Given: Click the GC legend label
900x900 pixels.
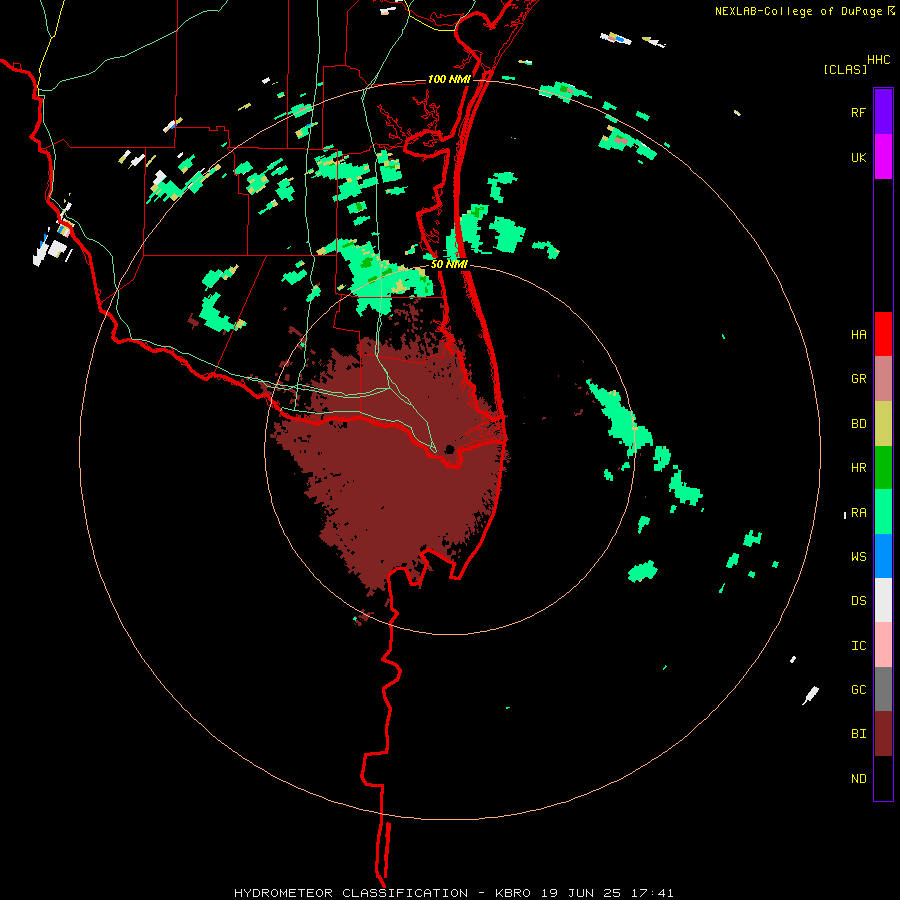Looking at the screenshot, I should [x=858, y=690].
